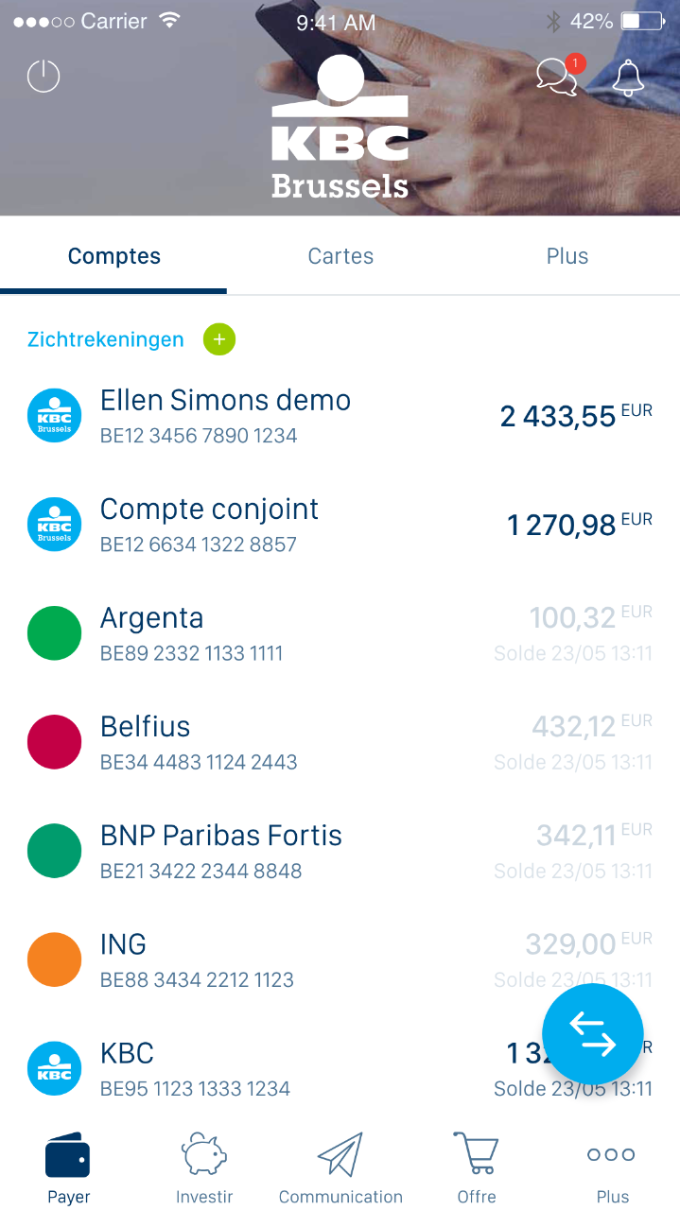680x1210 pixels.
Task: Tap the KBC logo beside Ellen Simons demo
Action: 53,415
